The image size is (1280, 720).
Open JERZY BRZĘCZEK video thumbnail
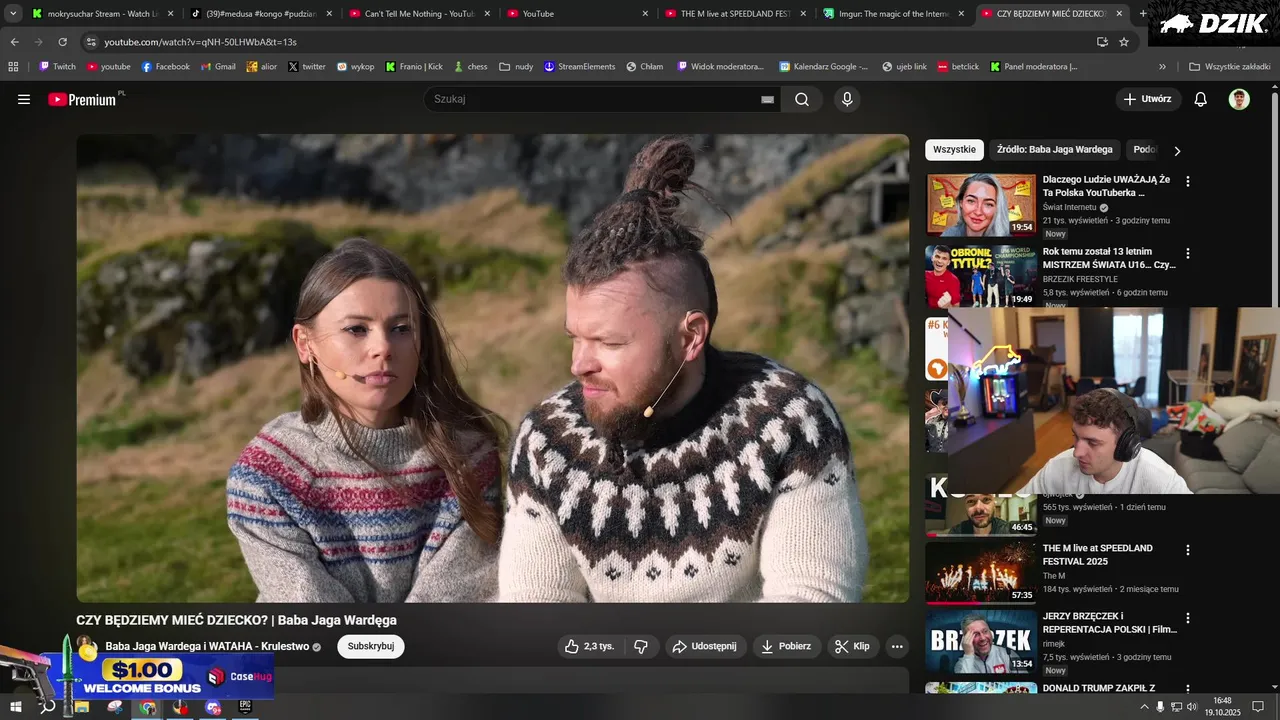(981, 641)
